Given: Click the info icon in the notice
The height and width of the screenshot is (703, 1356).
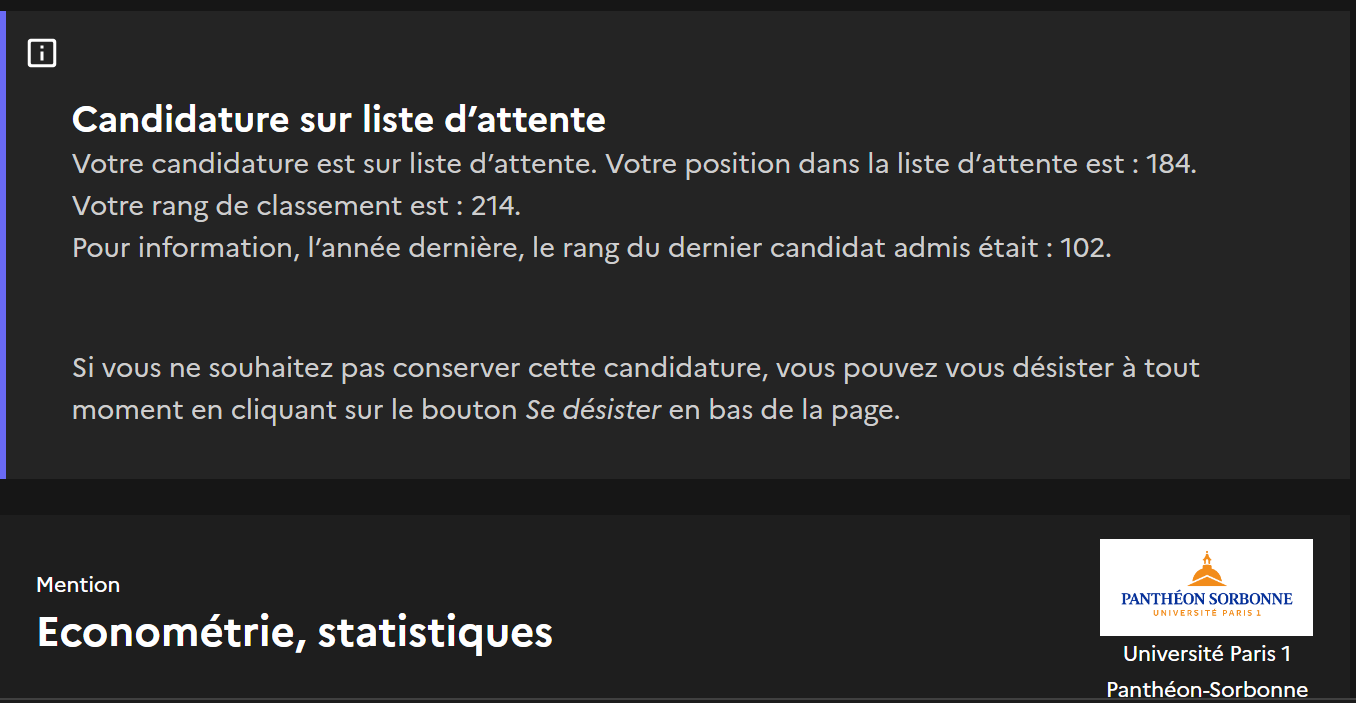Looking at the screenshot, I should tap(42, 53).
